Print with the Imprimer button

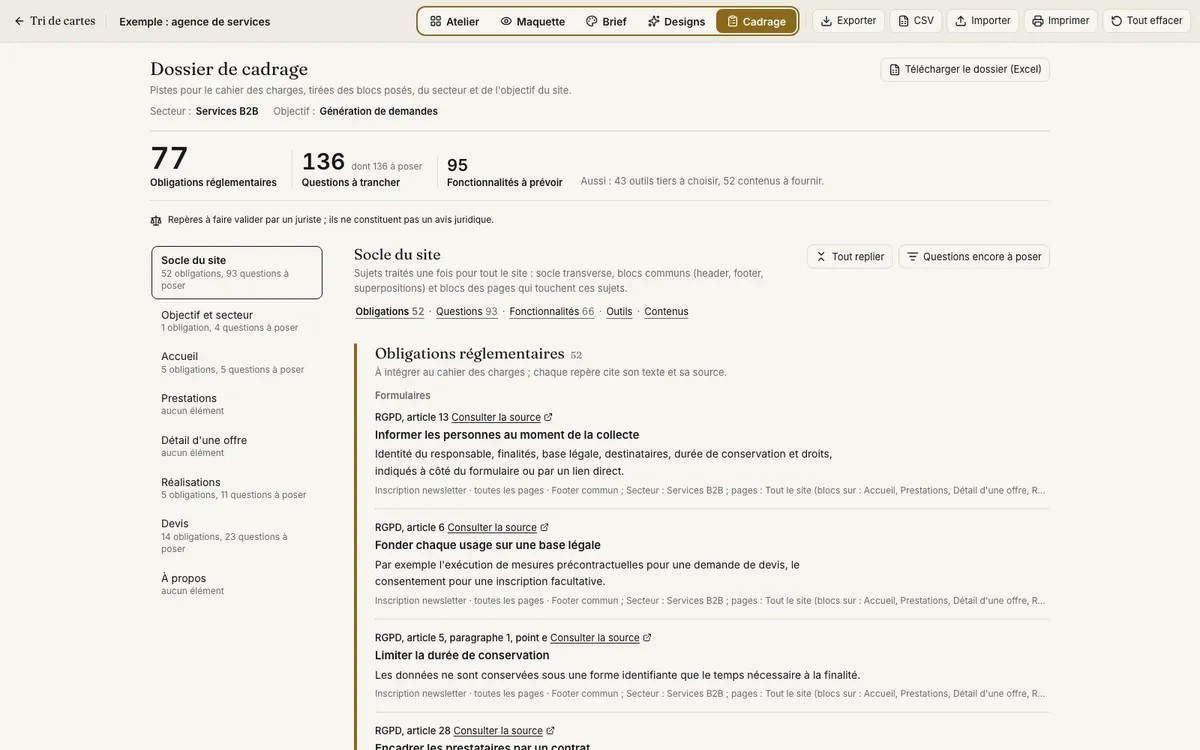(1061, 21)
